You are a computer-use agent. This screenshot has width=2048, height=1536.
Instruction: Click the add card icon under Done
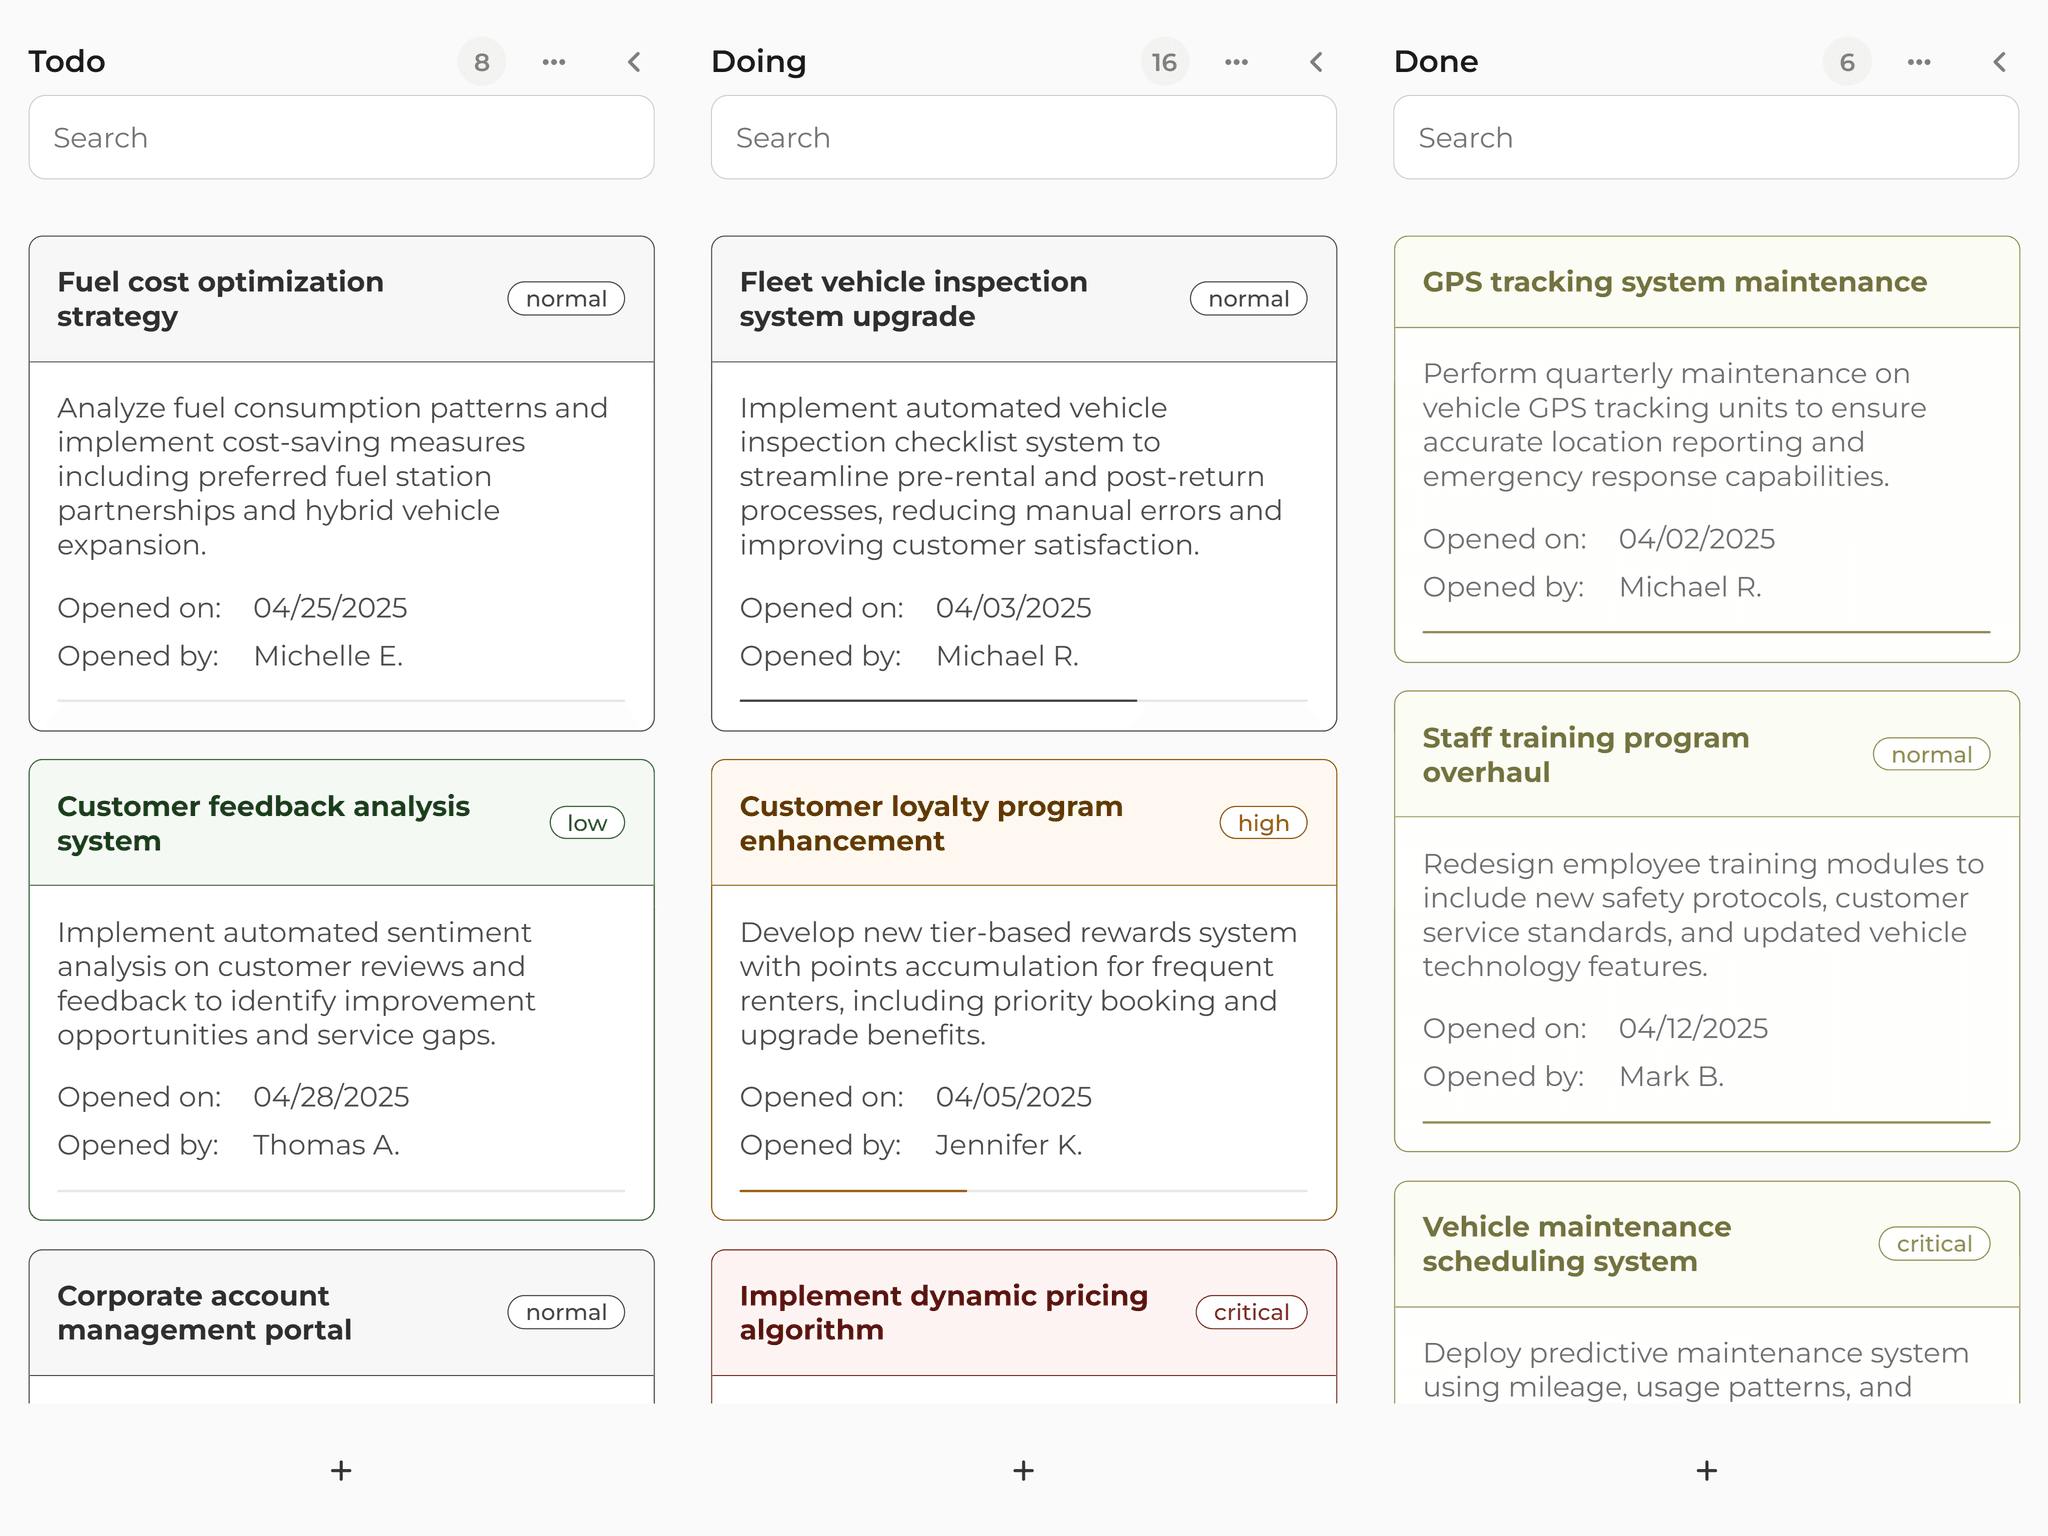pyautogui.click(x=1705, y=1470)
